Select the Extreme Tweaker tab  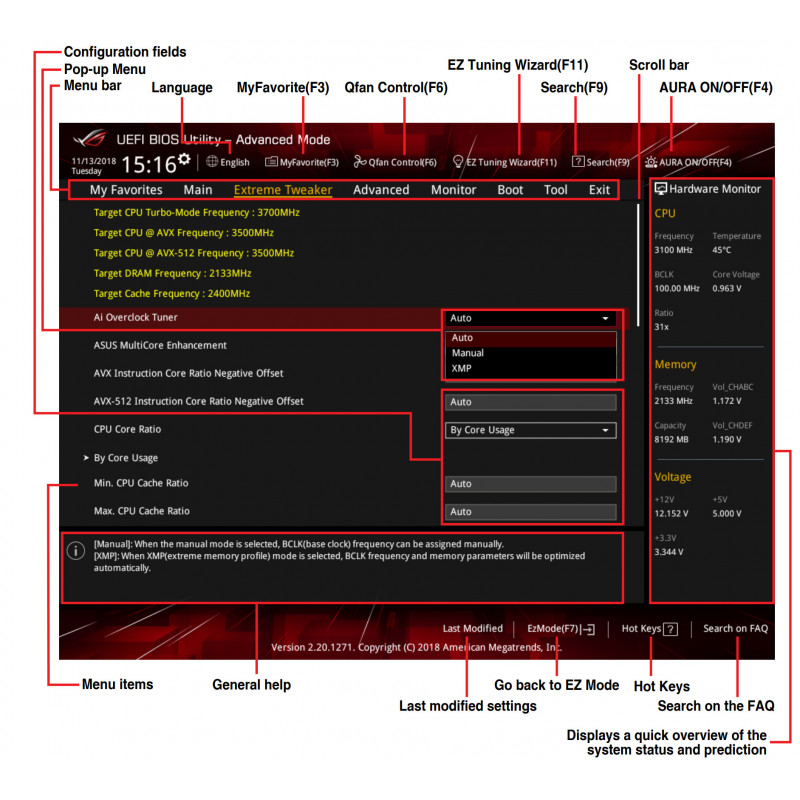(x=283, y=190)
